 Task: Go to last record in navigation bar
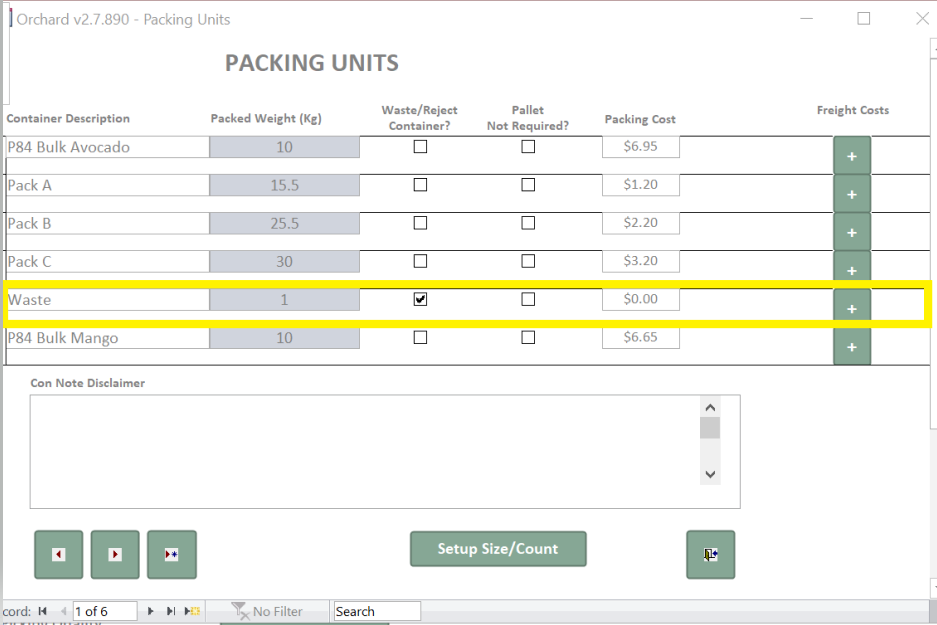171,611
